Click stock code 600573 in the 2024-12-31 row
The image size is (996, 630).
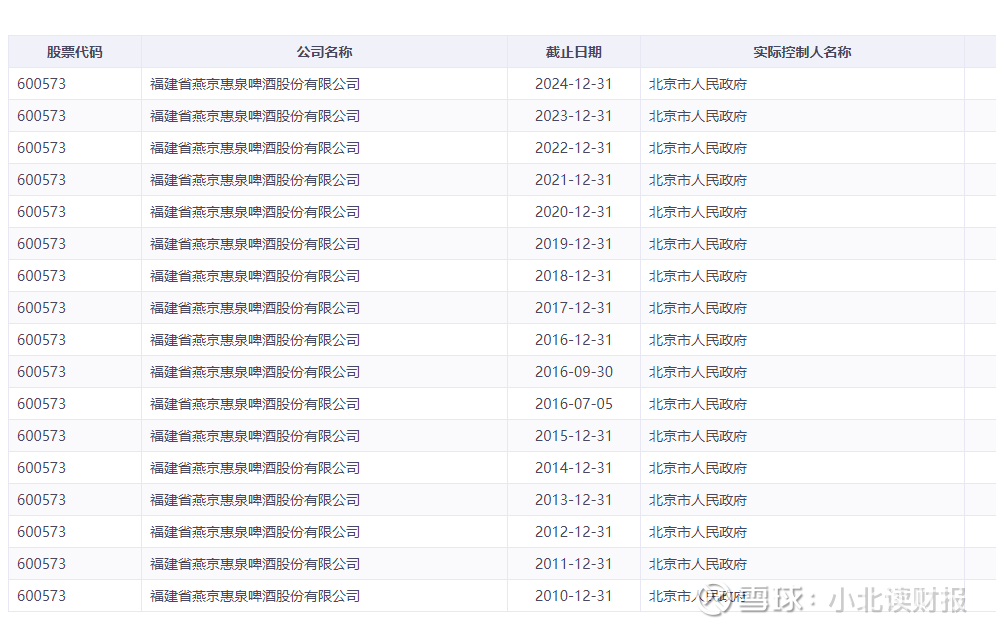click(41, 84)
